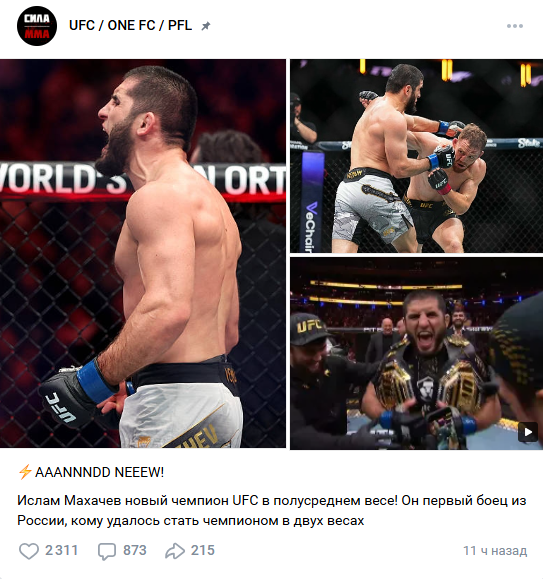The width and height of the screenshot is (543, 579).
Task: Click the pinned post pin icon
Action: (206, 26)
